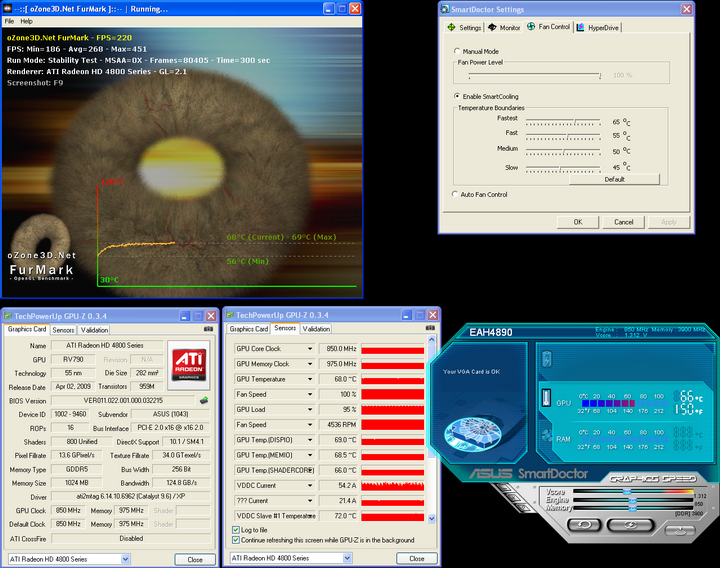Click the Medium temperature boundary slider
The image size is (720, 568).
point(563,151)
